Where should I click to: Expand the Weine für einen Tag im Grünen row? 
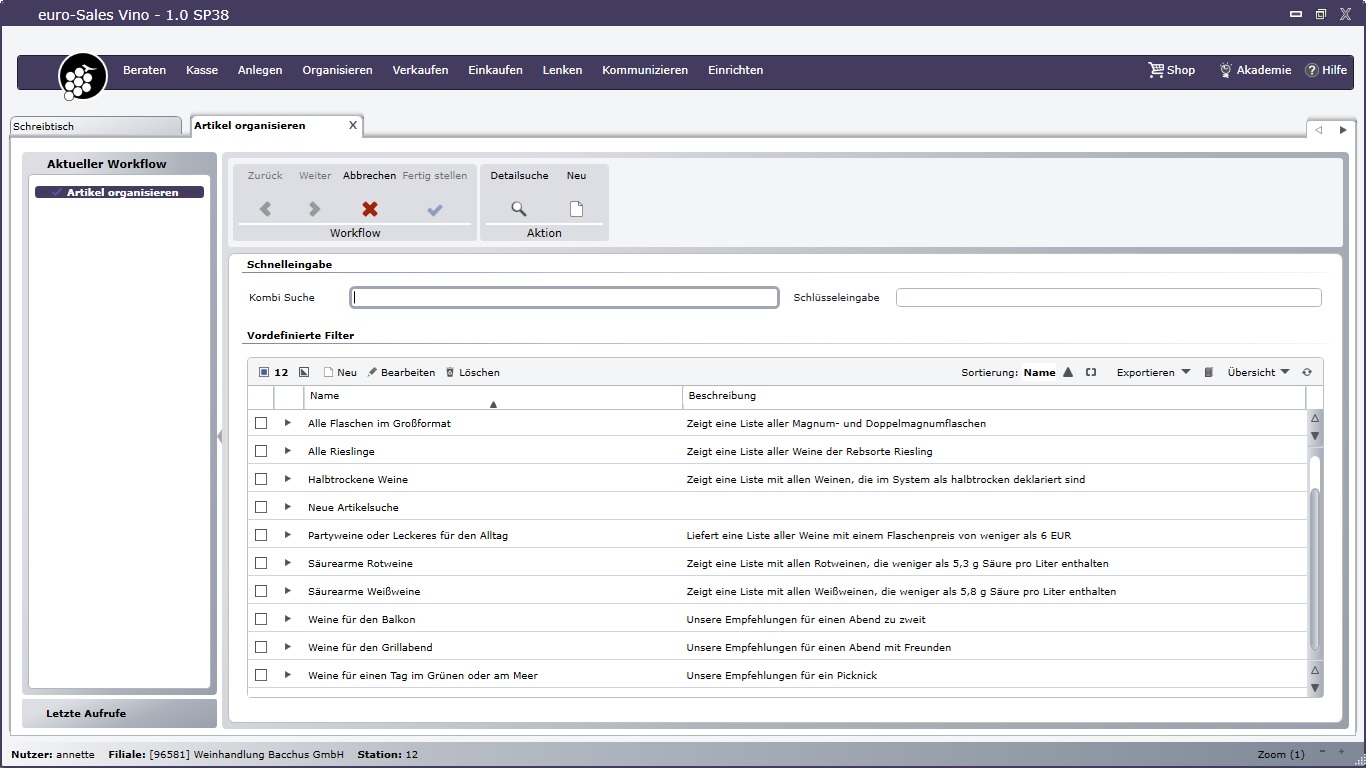click(x=288, y=675)
